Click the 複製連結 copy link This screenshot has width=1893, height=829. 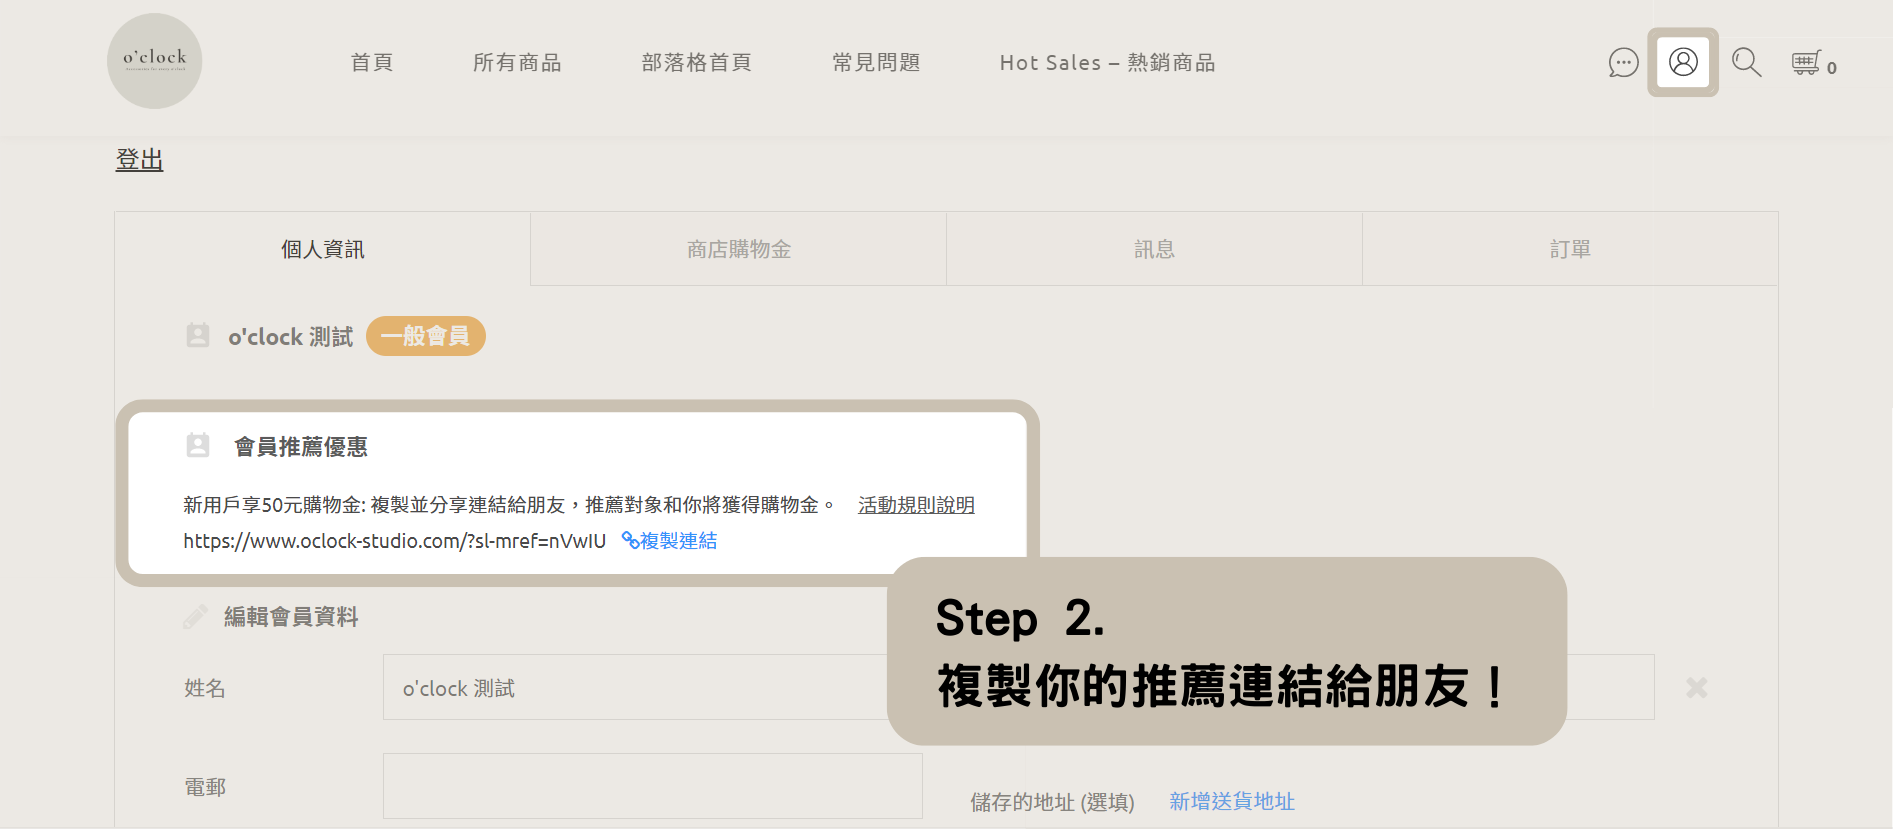coord(670,541)
